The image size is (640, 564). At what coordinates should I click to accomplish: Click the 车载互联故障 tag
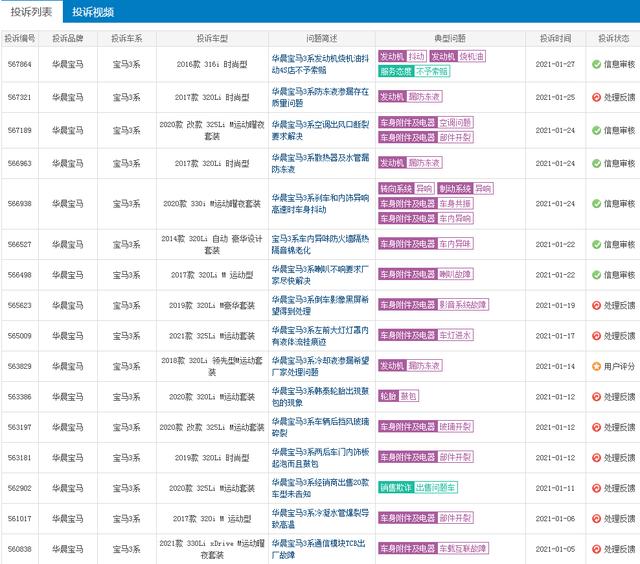point(433,548)
